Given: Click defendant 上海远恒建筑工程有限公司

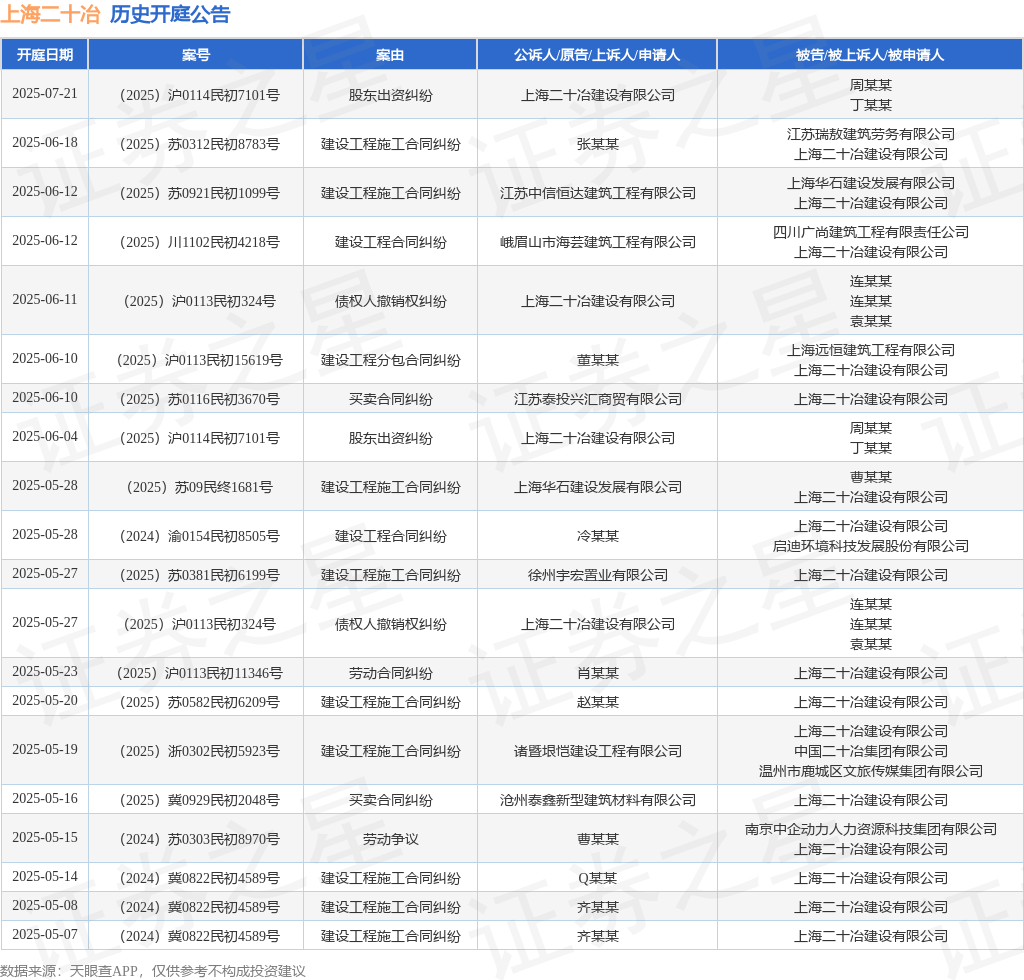Looking at the screenshot, I should pyautogui.click(x=871, y=350).
